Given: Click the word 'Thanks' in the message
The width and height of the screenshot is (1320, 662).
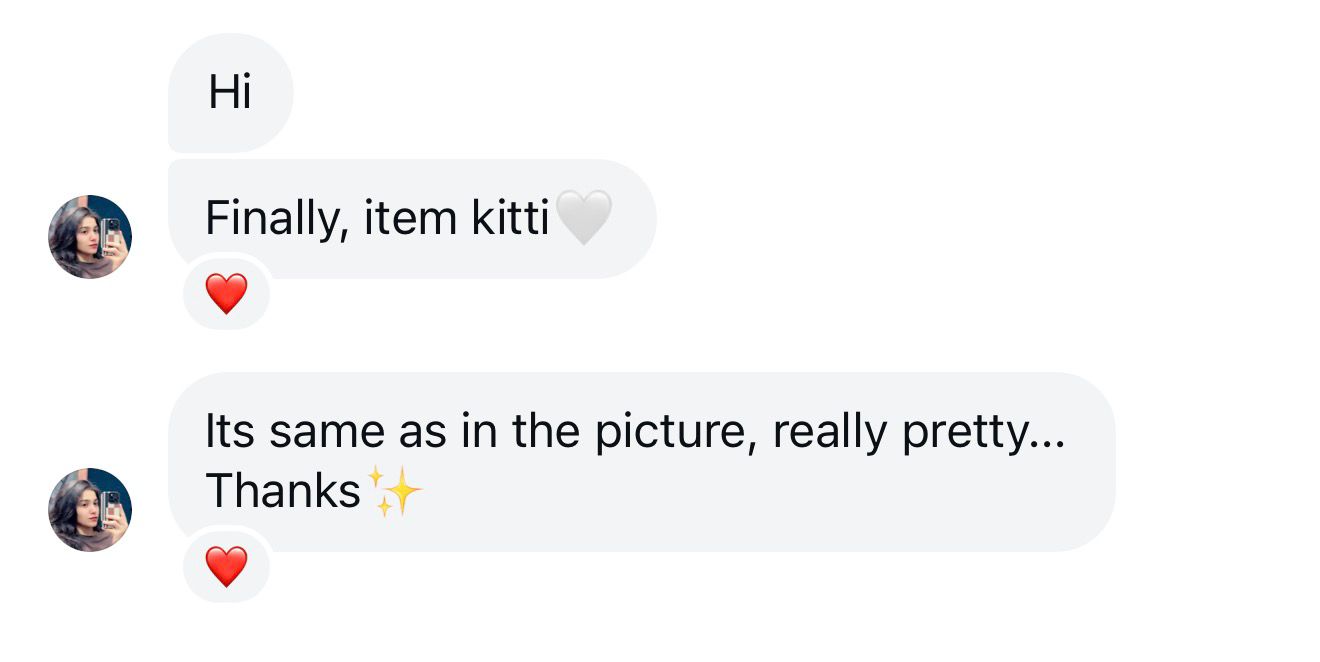Looking at the screenshot, I should coord(282,490).
